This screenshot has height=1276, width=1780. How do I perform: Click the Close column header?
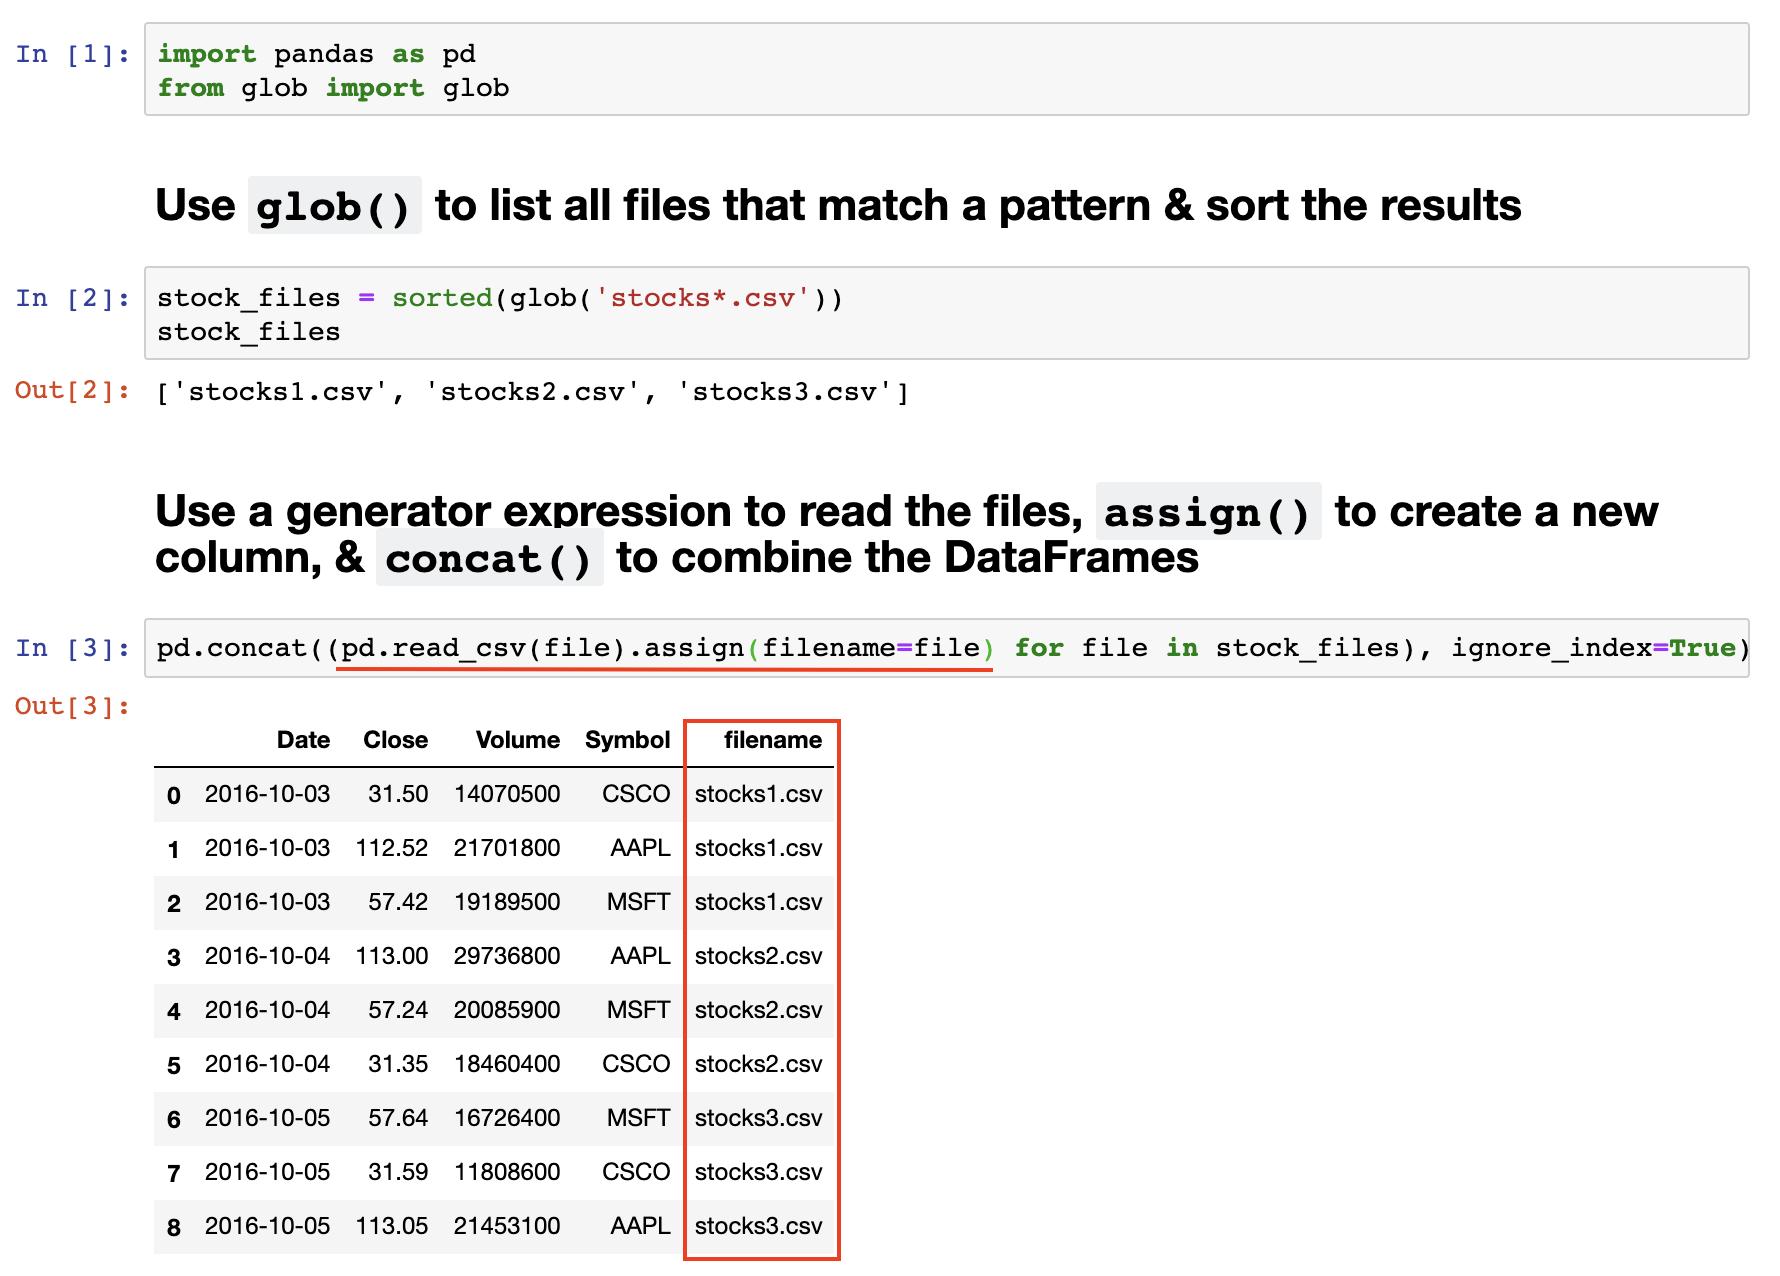395,740
